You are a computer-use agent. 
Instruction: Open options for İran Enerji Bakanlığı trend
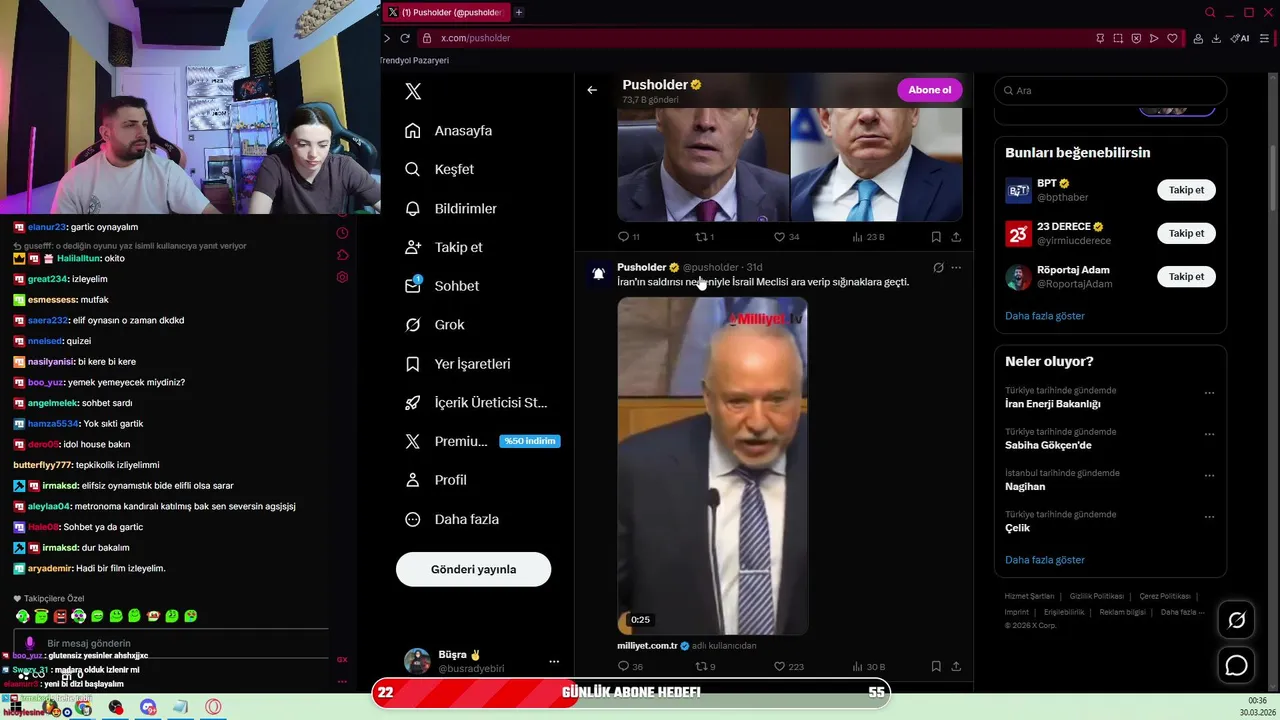[x=1209, y=393]
